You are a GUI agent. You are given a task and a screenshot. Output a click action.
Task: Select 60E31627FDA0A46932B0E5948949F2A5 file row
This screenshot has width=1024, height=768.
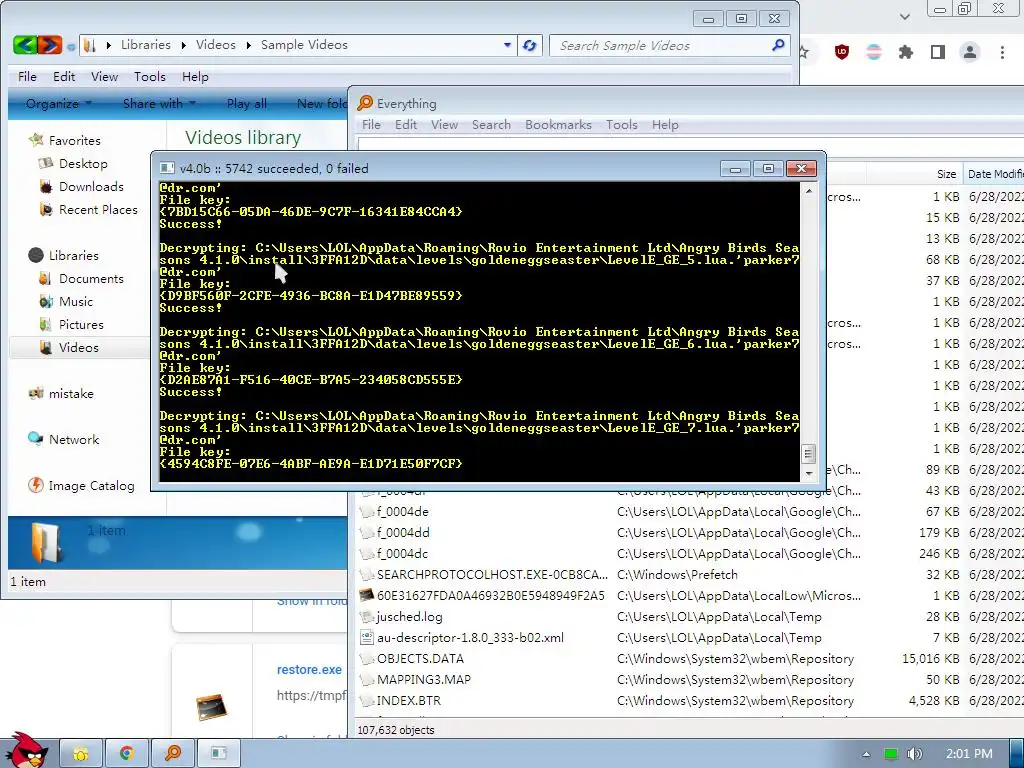[490, 596]
